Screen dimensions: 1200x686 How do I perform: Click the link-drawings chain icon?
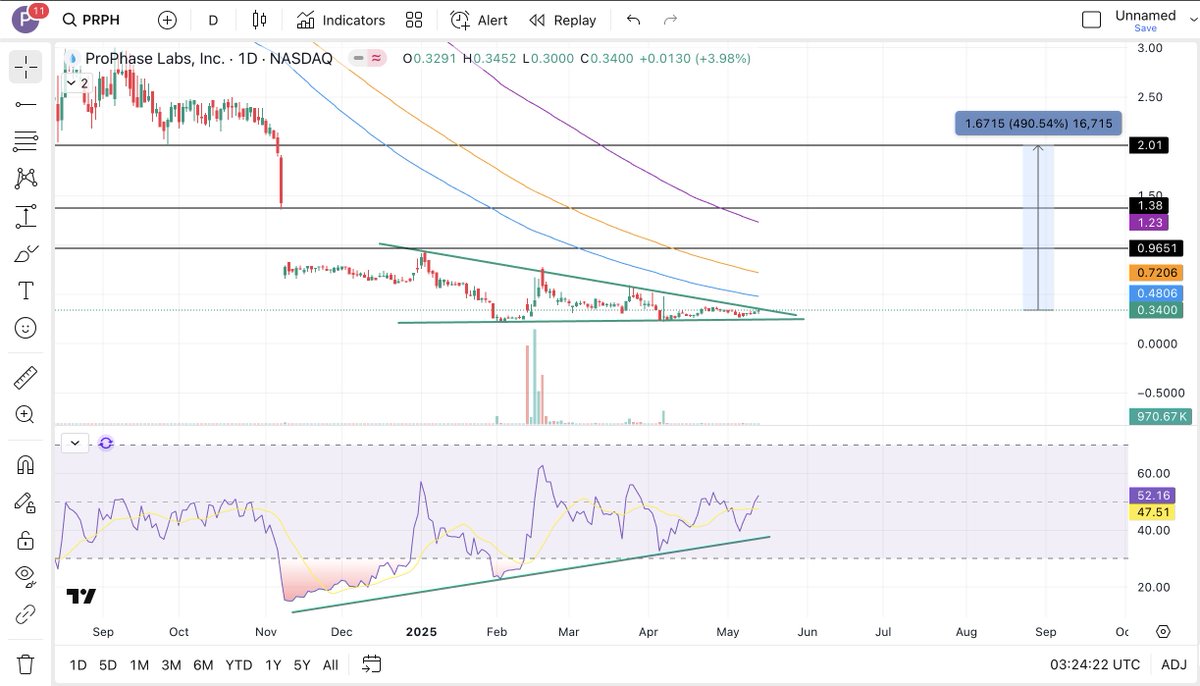26,613
